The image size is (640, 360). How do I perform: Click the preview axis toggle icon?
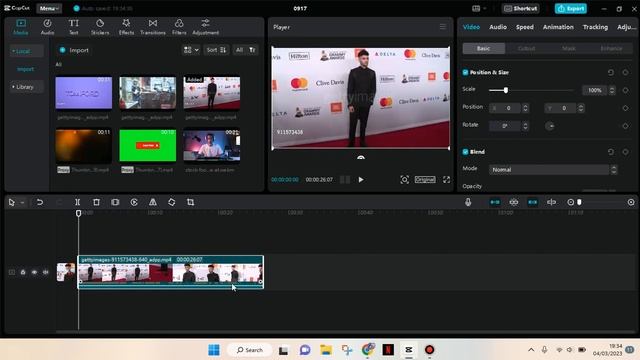click(551, 202)
